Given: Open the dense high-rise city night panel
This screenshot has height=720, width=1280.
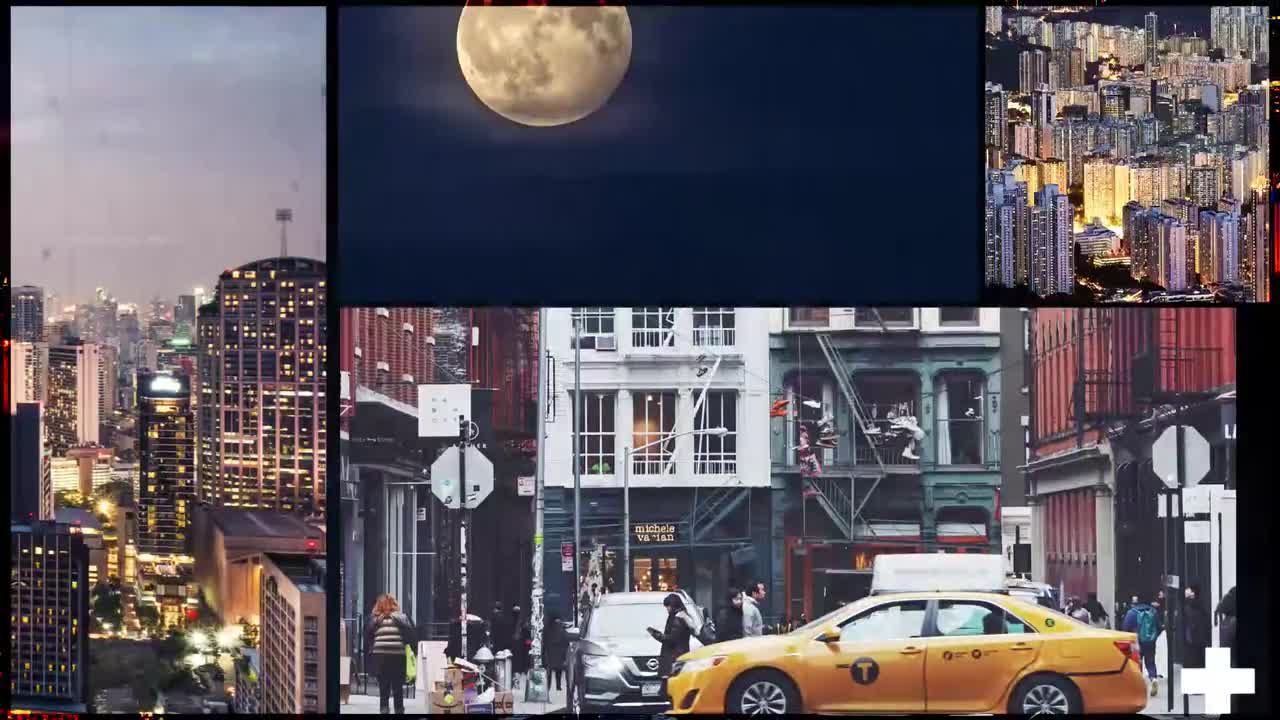Looking at the screenshot, I should [x=1127, y=155].
